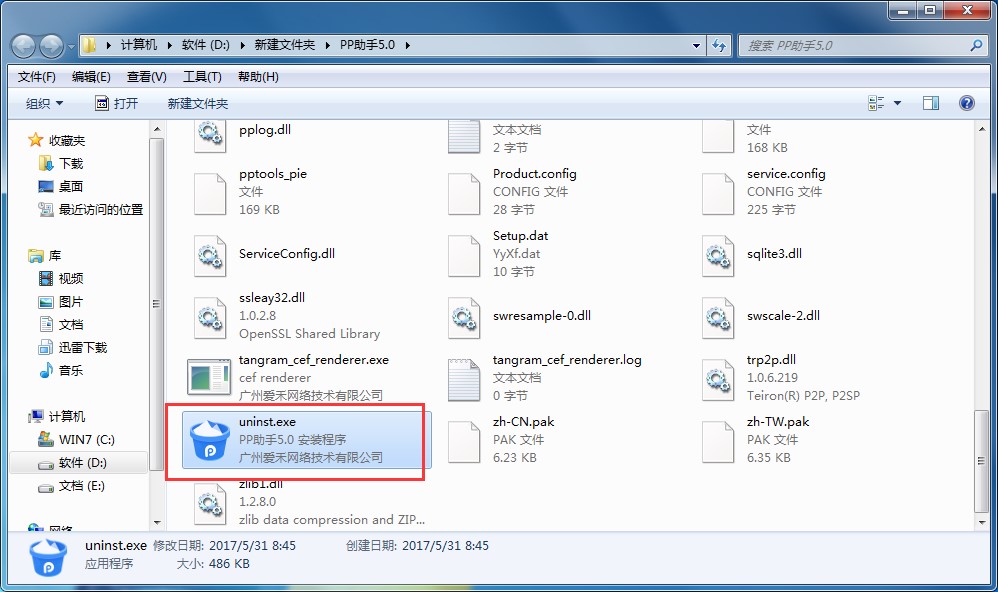Click 新建文件夹 in the address breadcrumb
Image resolution: width=998 pixels, height=592 pixels.
point(285,45)
